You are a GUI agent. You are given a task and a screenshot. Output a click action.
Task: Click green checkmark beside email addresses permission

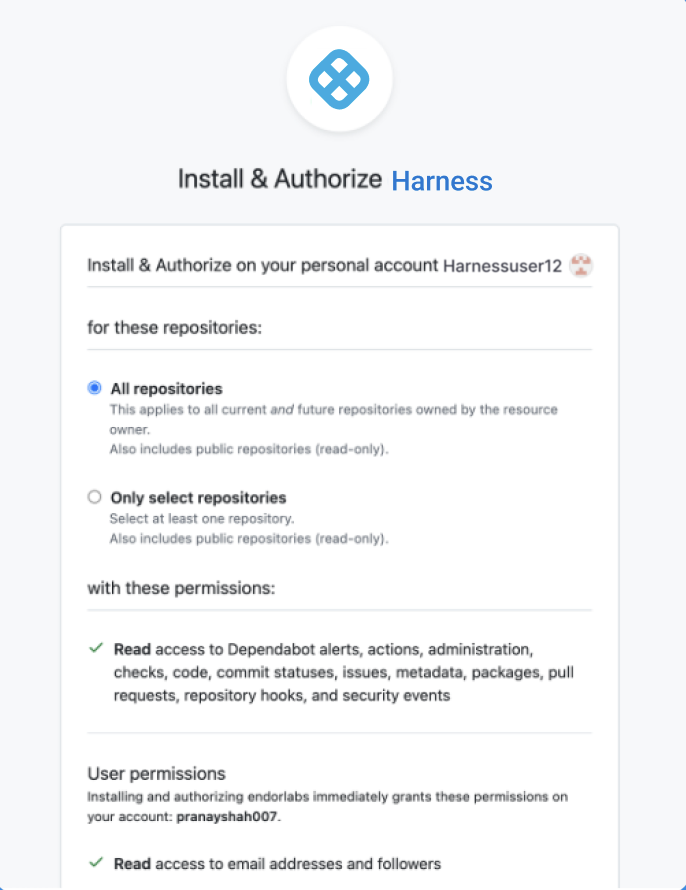click(96, 862)
